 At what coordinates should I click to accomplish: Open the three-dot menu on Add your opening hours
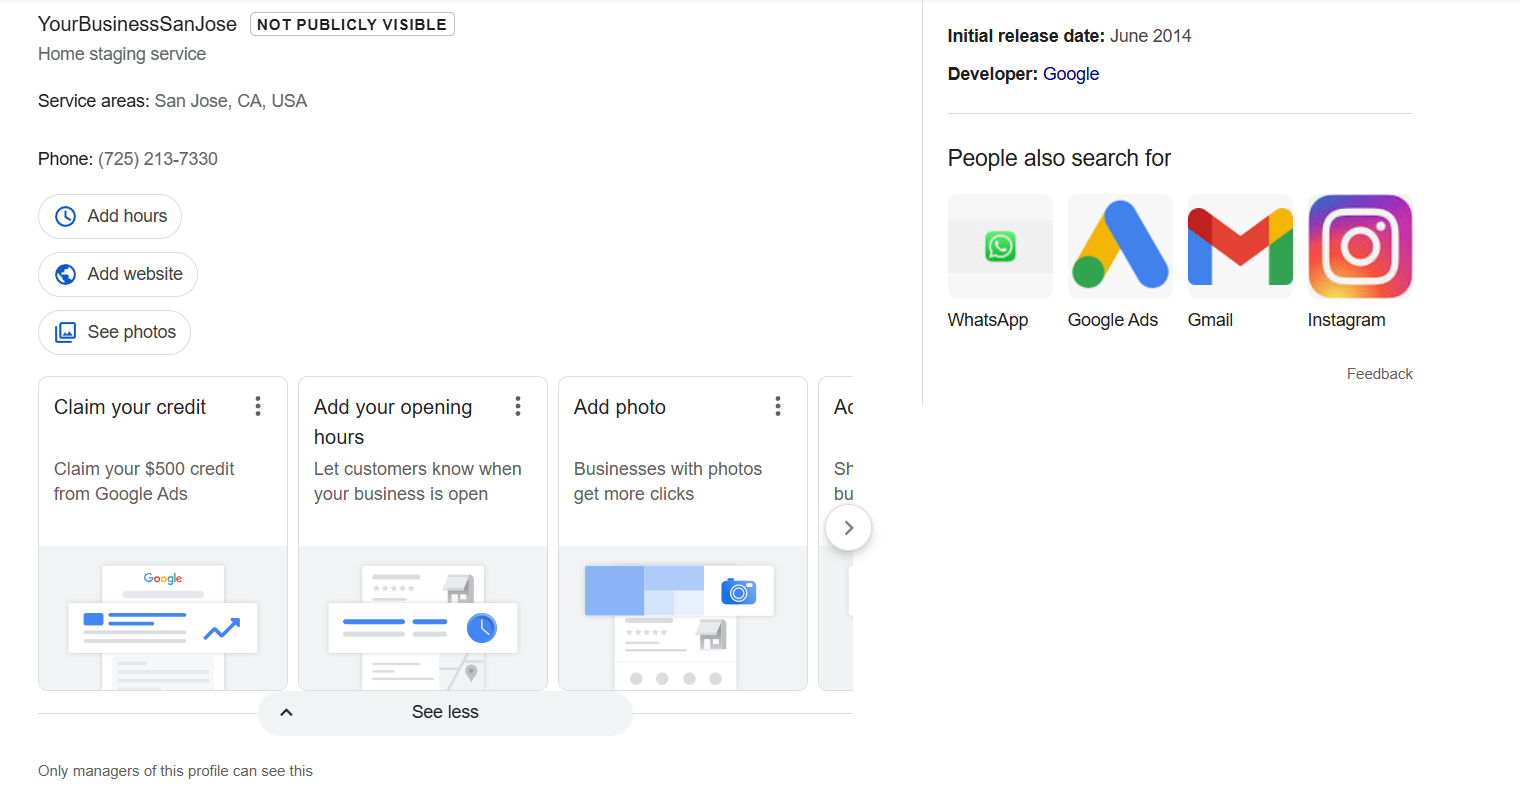pos(517,406)
